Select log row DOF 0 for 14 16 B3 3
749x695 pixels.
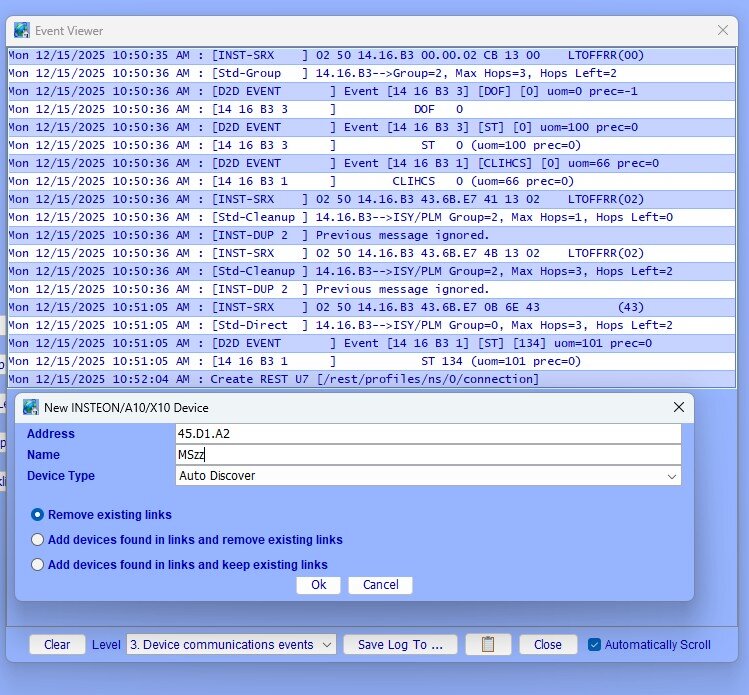pyautogui.click(x=372, y=109)
